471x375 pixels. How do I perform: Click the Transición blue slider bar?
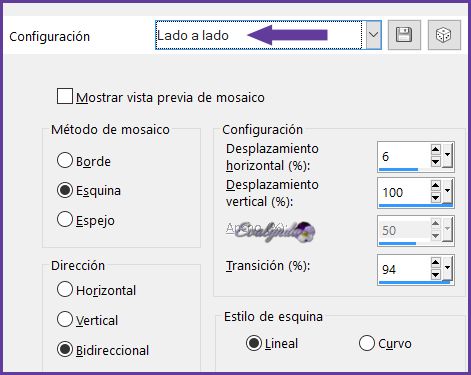point(415,282)
